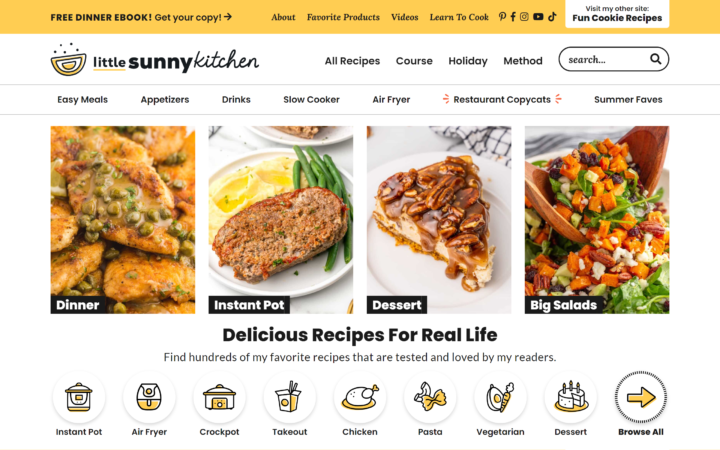Image resolution: width=720 pixels, height=450 pixels.
Task: Open the TikTok social icon
Action: [x=552, y=17]
